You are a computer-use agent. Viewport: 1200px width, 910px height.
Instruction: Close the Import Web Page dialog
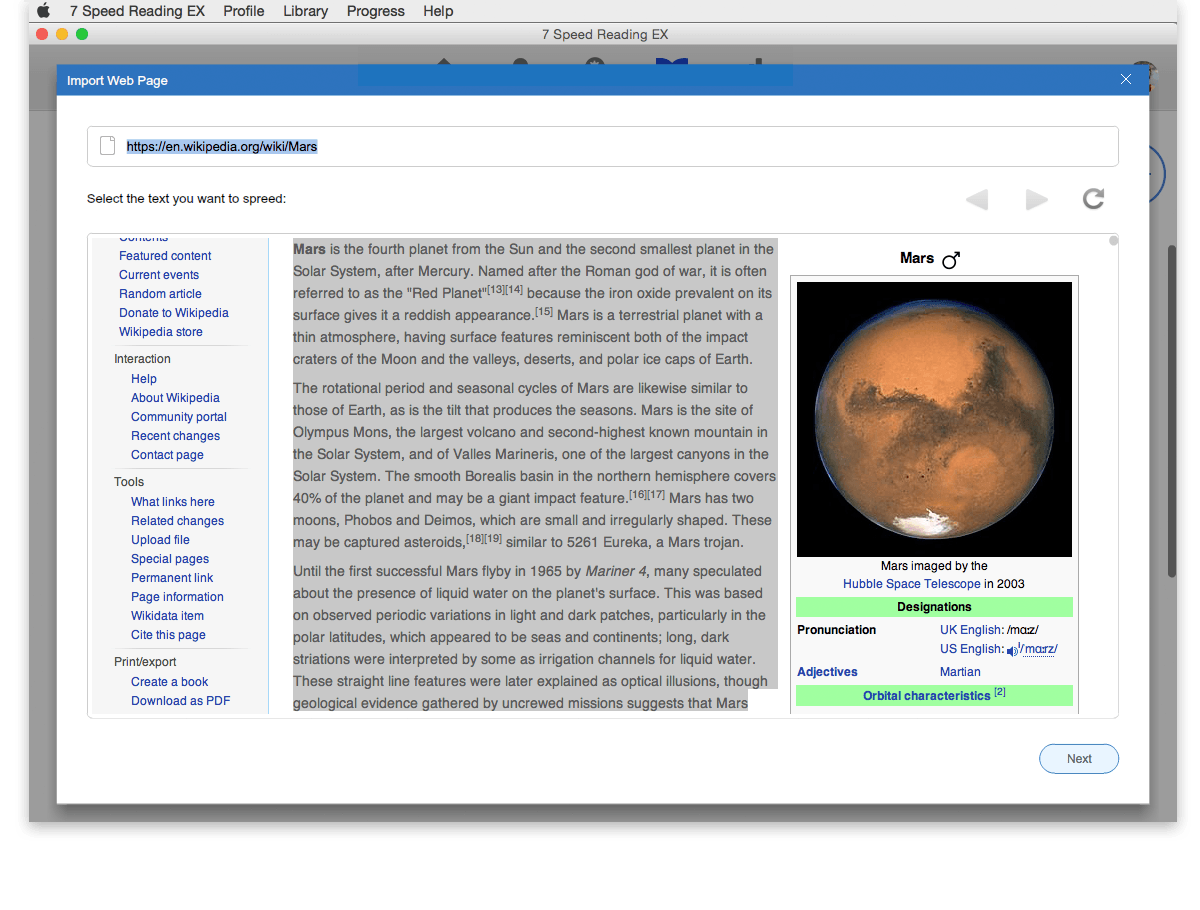(x=1126, y=80)
